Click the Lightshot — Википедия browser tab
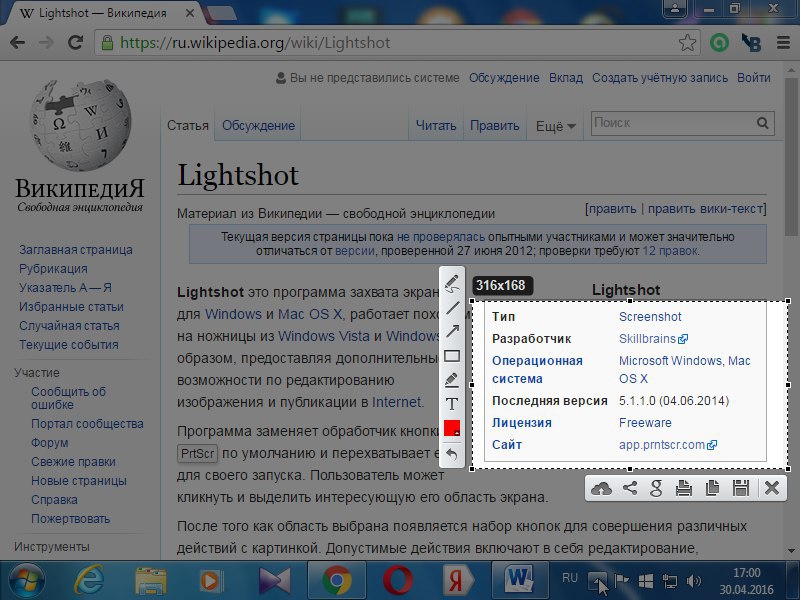800x600 pixels. 102,13
